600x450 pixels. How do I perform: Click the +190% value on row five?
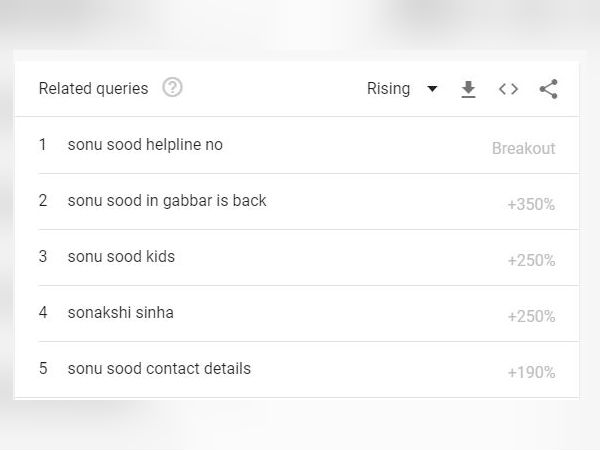tap(531, 372)
